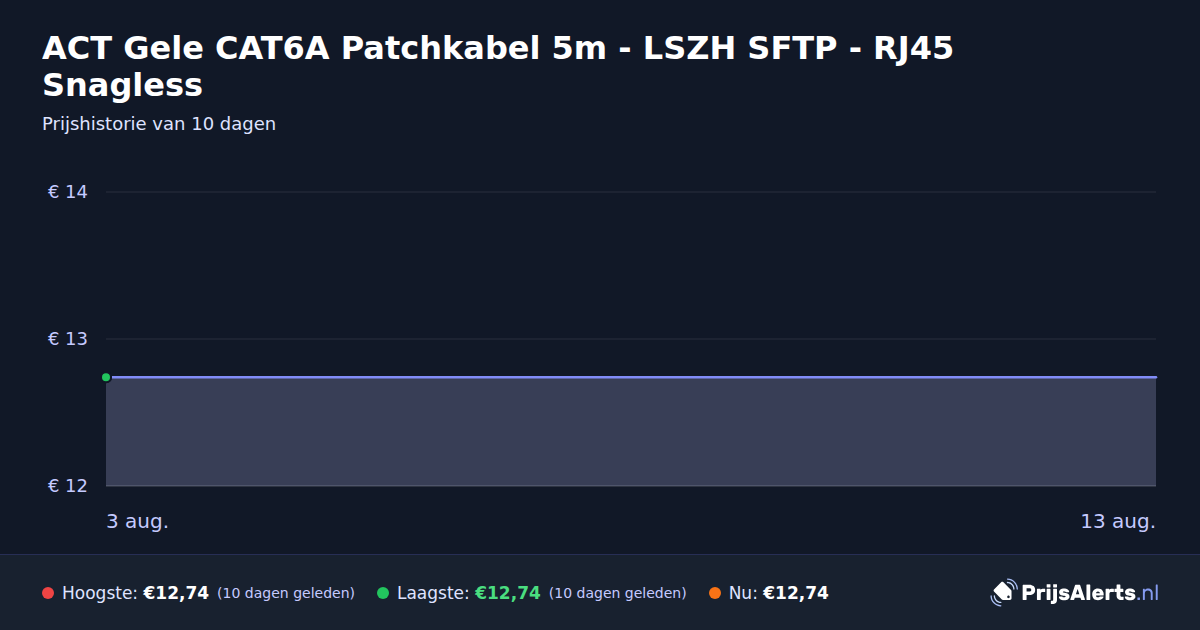Click the red dot beside Hoogste
Screen dimensions: 1200x630
click(48, 593)
